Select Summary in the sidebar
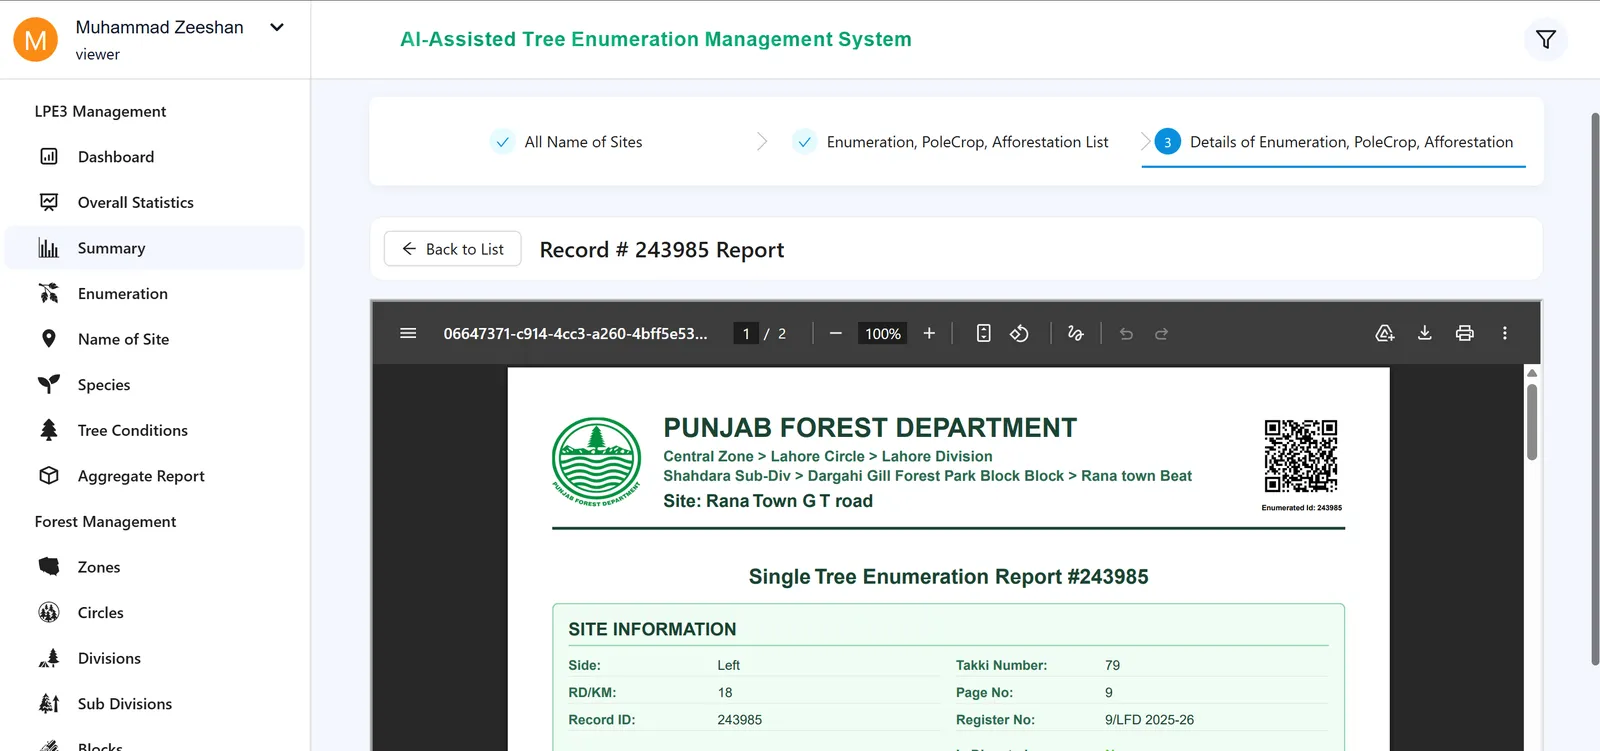This screenshot has height=751, width=1600. [x=155, y=248]
